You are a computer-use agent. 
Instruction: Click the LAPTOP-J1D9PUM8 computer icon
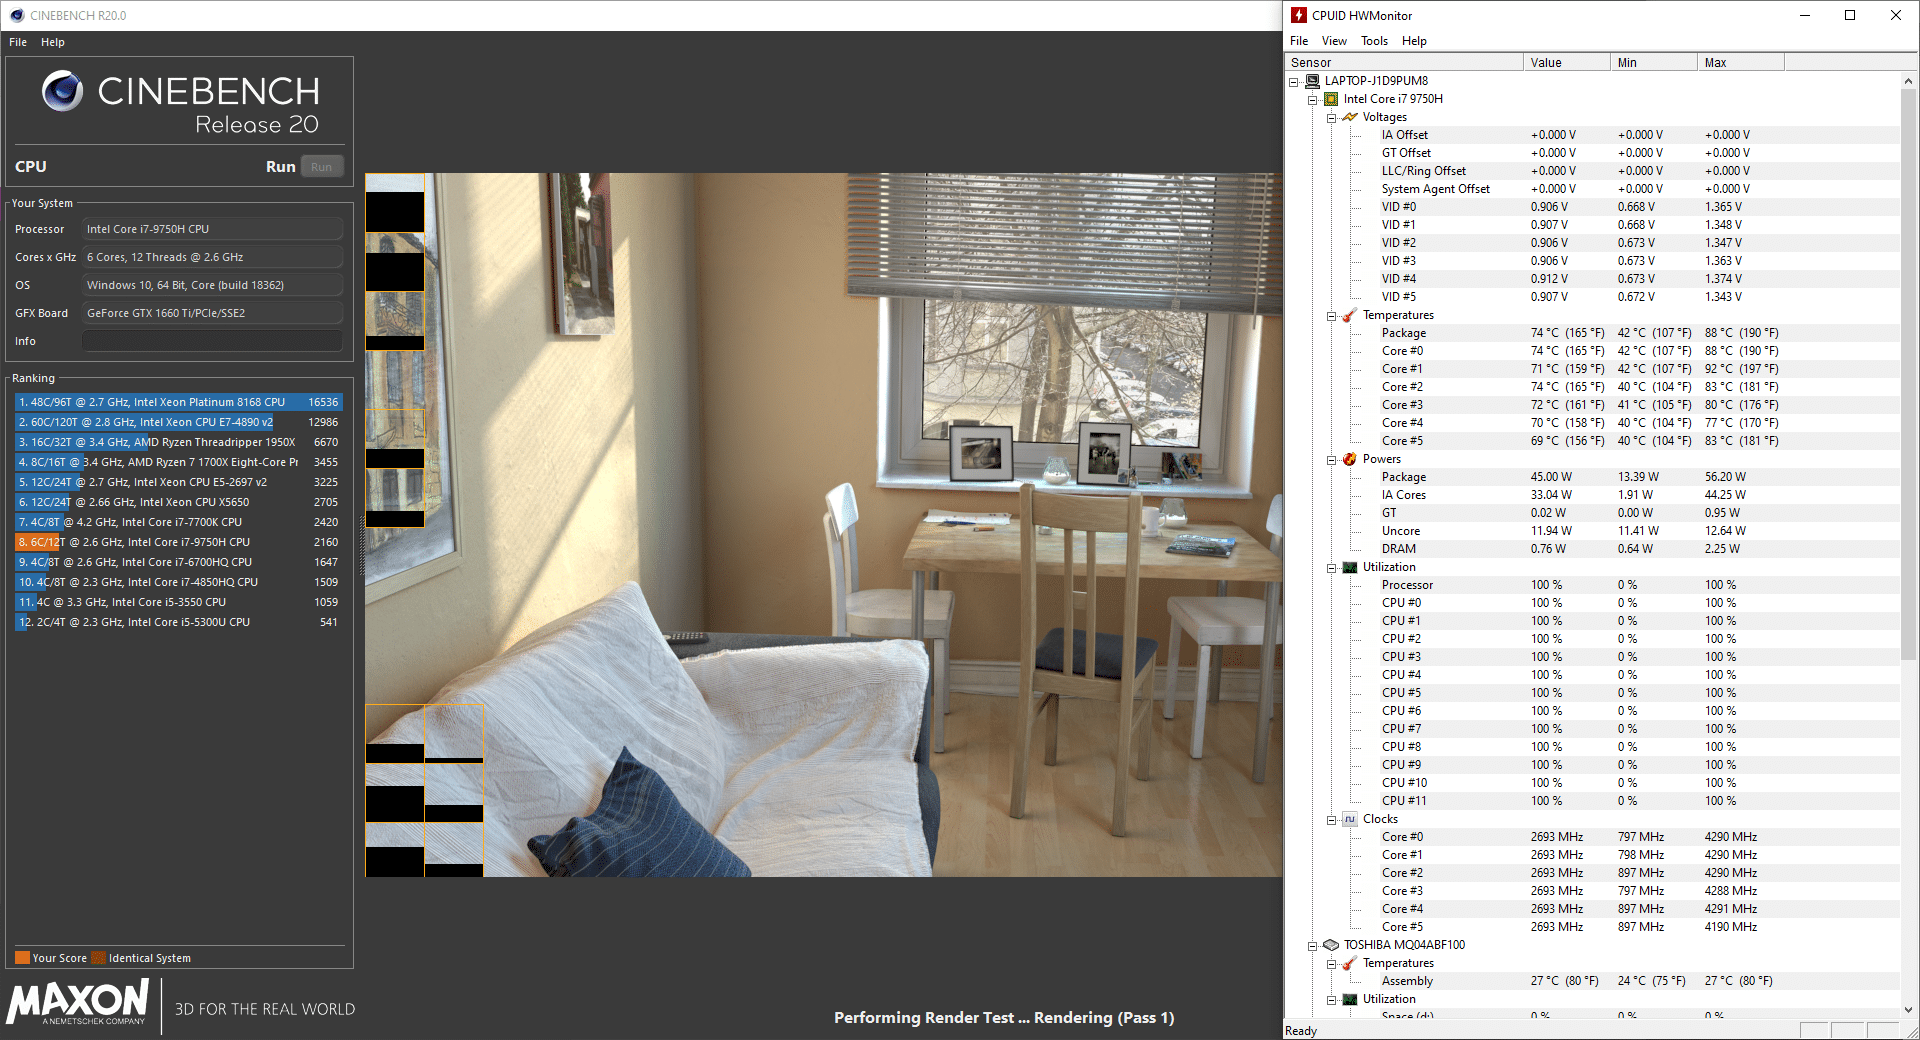(1312, 81)
